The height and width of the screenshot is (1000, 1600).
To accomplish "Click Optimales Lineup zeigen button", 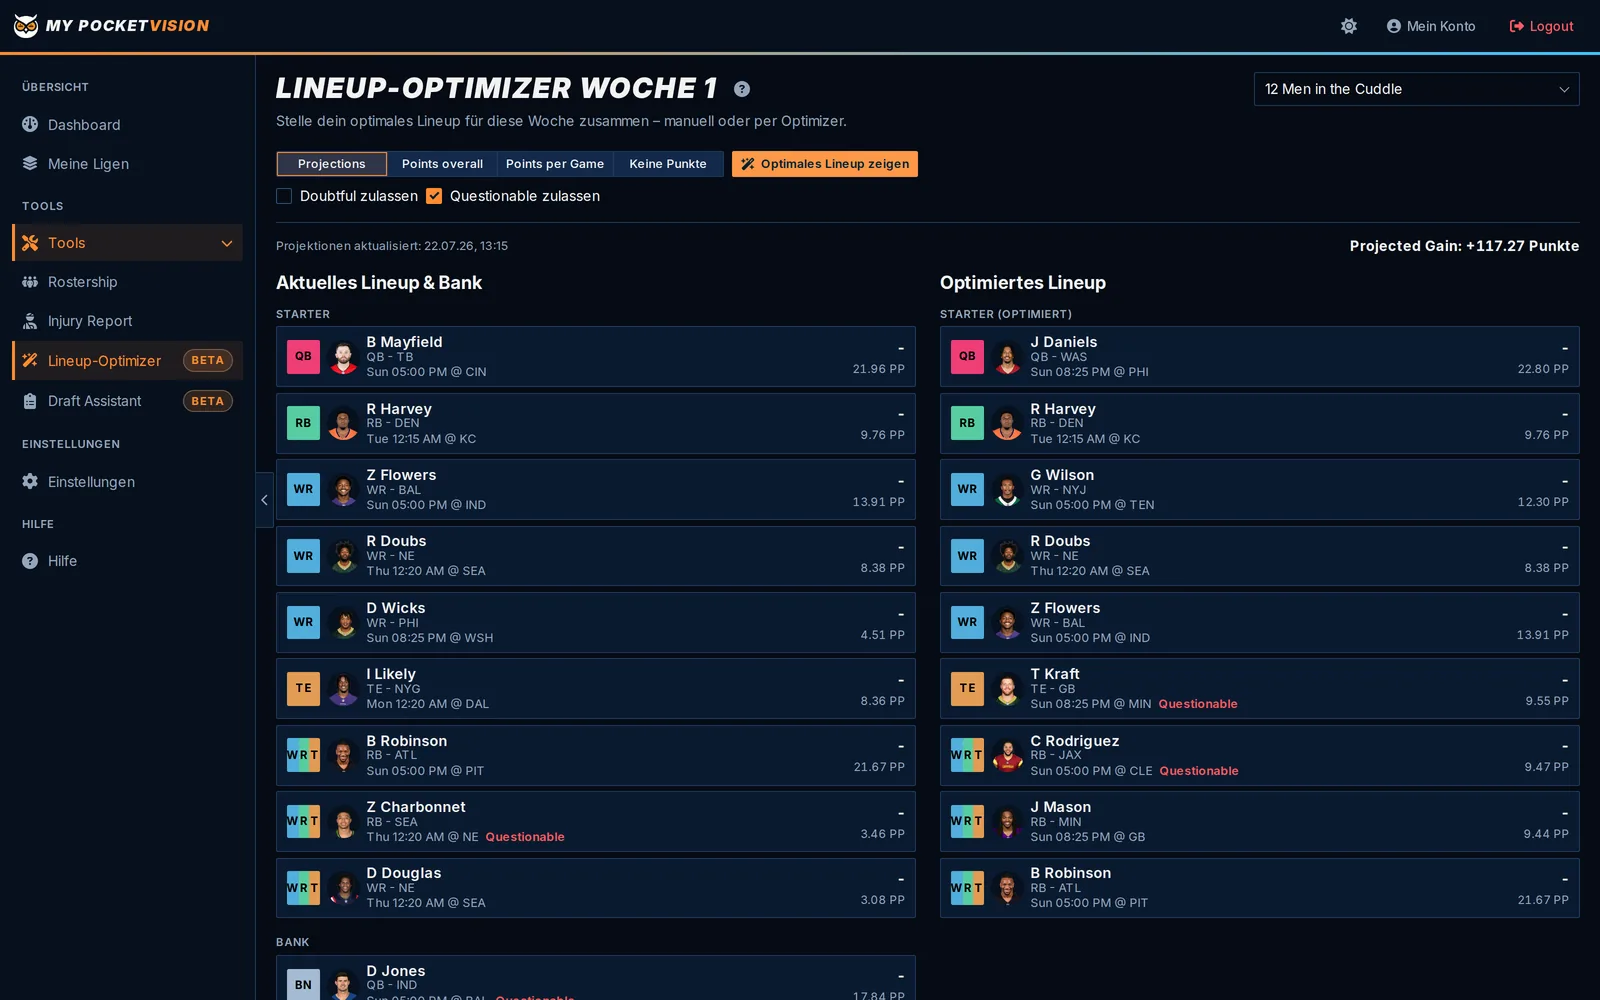I will (825, 164).
